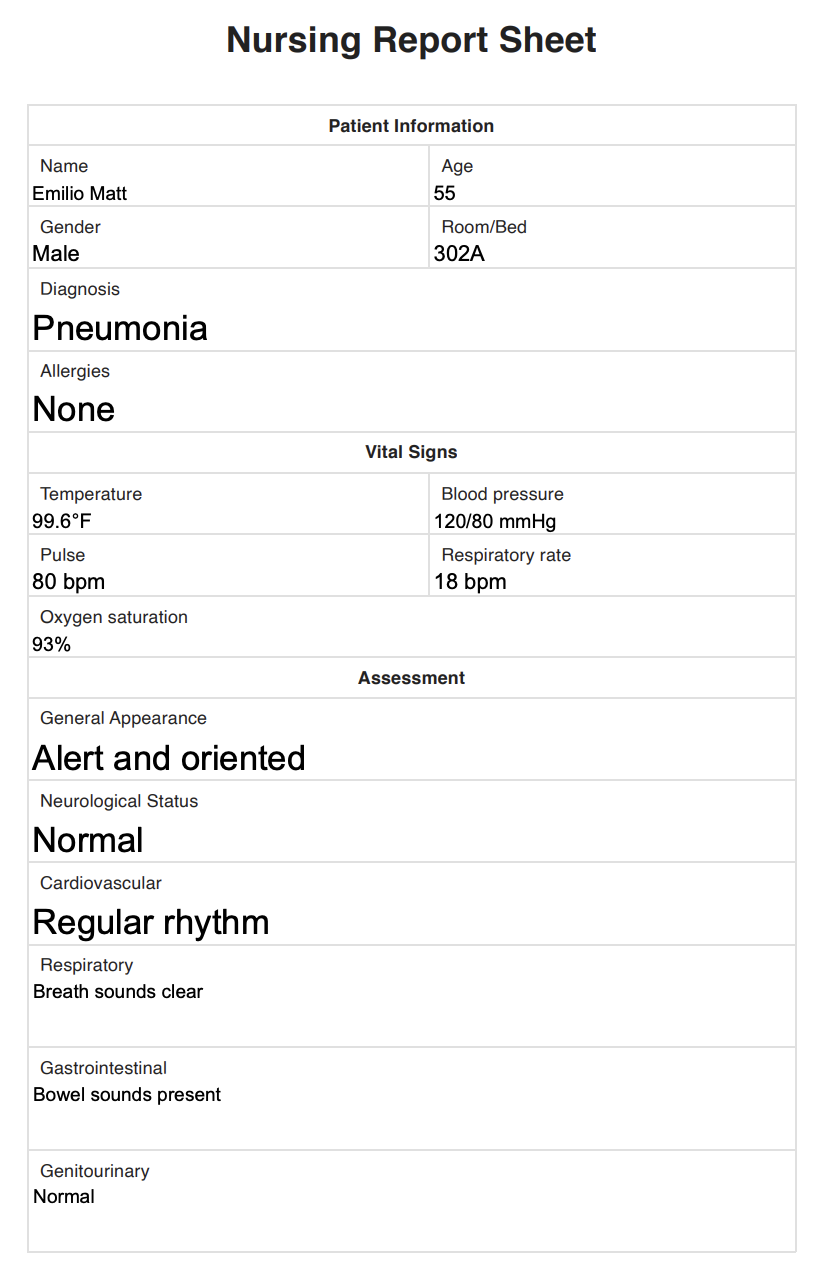Select the Vital Signs section header
The width and height of the screenshot is (824, 1264).
click(411, 452)
